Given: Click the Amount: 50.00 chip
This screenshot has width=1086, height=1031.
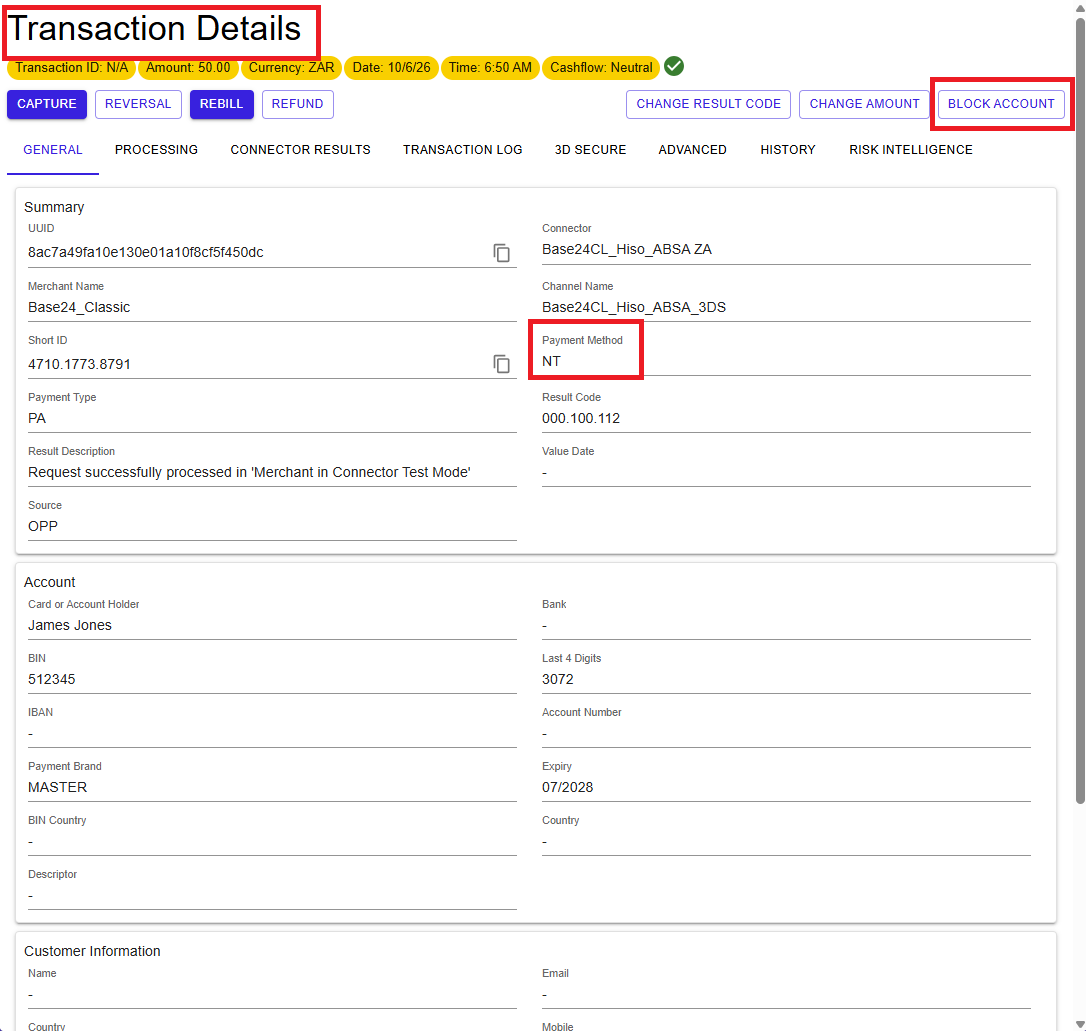Looking at the screenshot, I should [x=188, y=68].
